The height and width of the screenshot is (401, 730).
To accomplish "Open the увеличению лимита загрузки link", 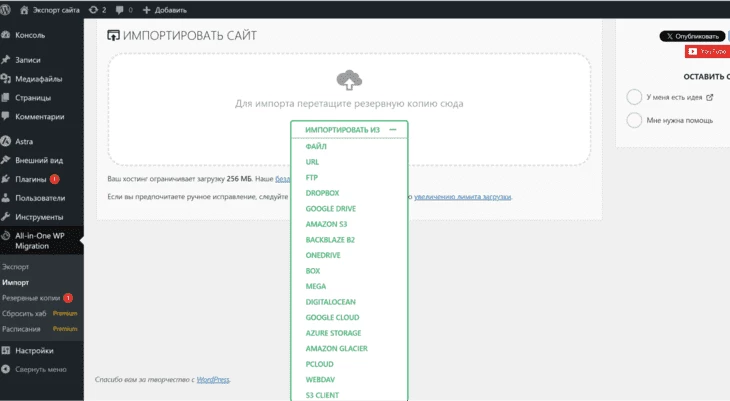I will [463, 197].
